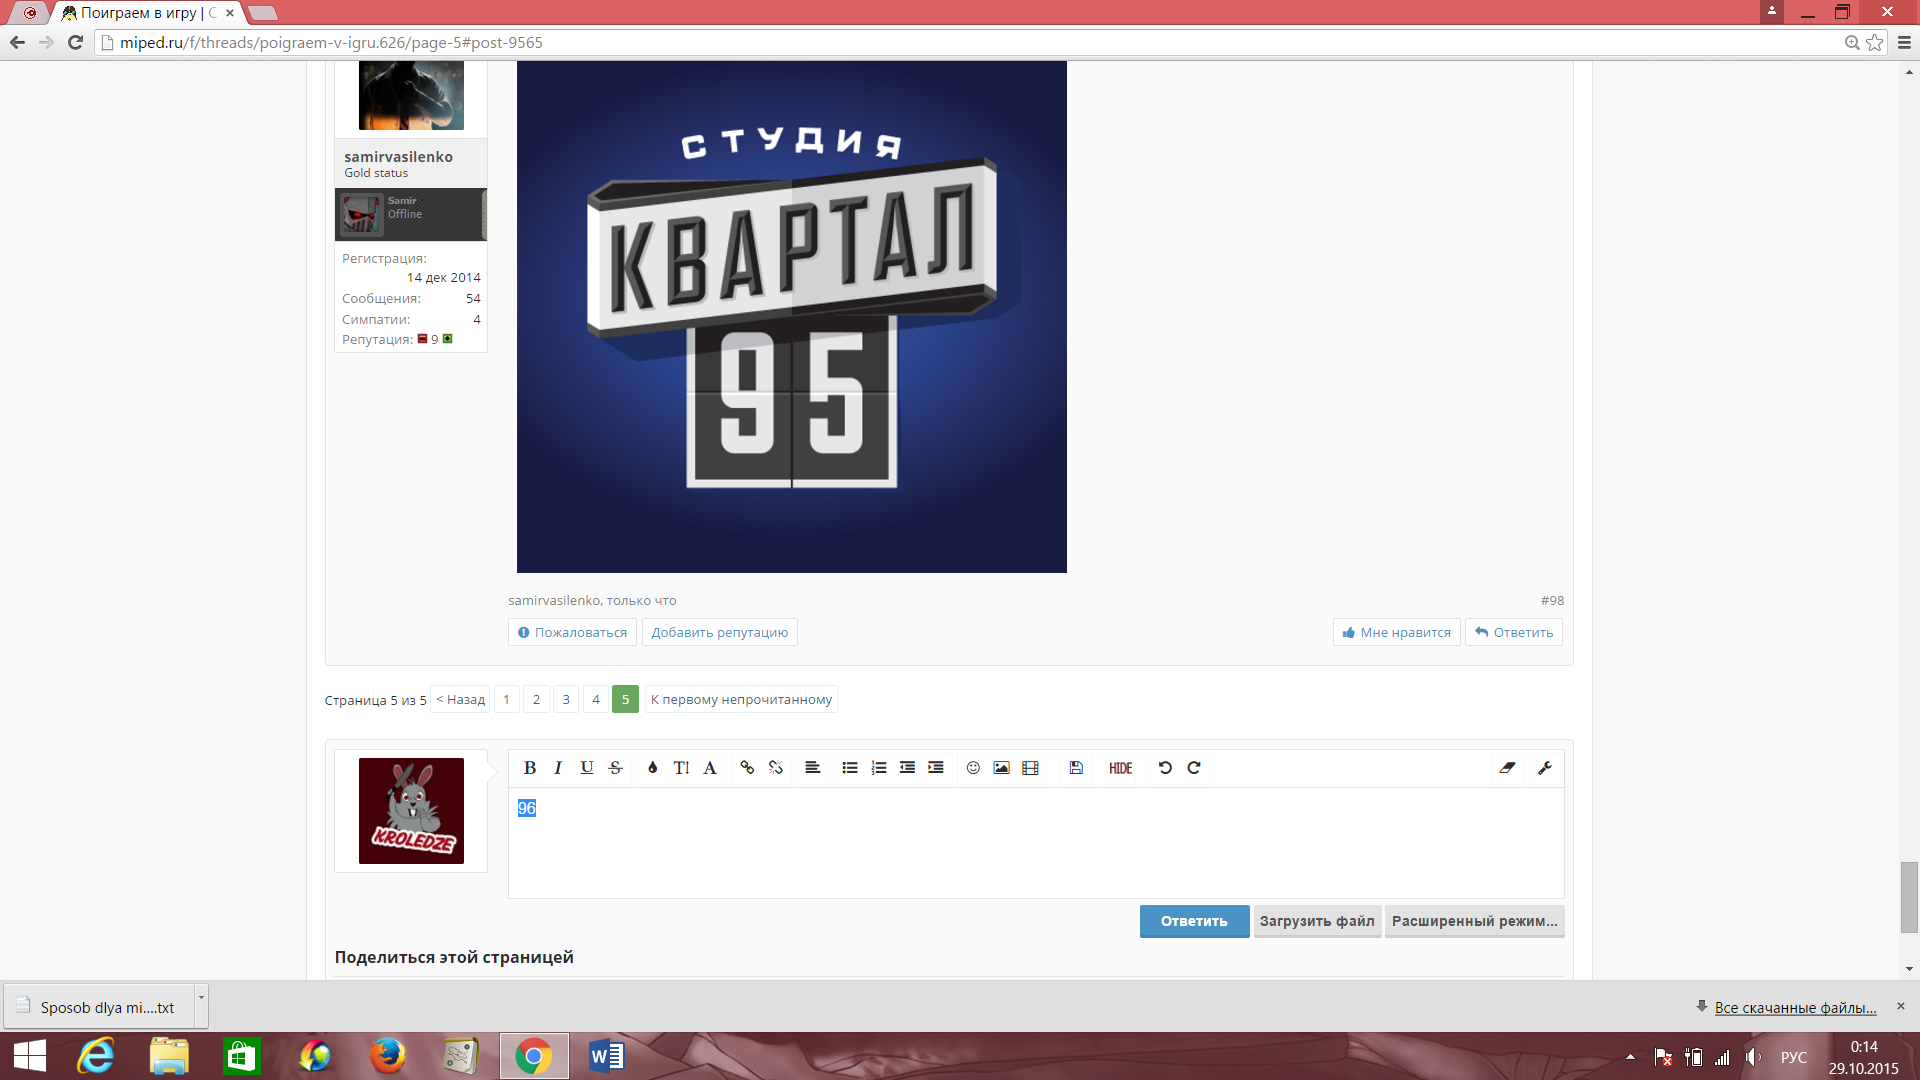This screenshot has width=1920, height=1080.
Task: Undo the last edit in the editor
Action: coord(1165,768)
